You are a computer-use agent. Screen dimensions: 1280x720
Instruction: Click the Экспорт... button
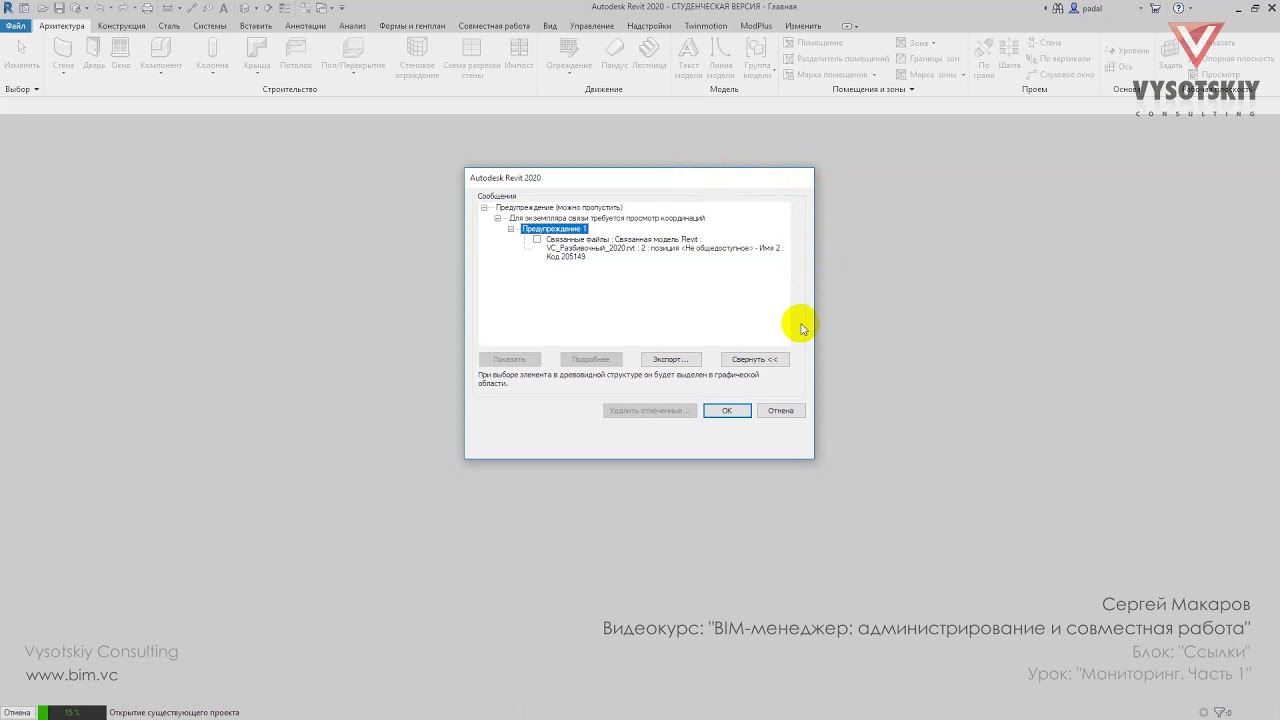point(670,359)
